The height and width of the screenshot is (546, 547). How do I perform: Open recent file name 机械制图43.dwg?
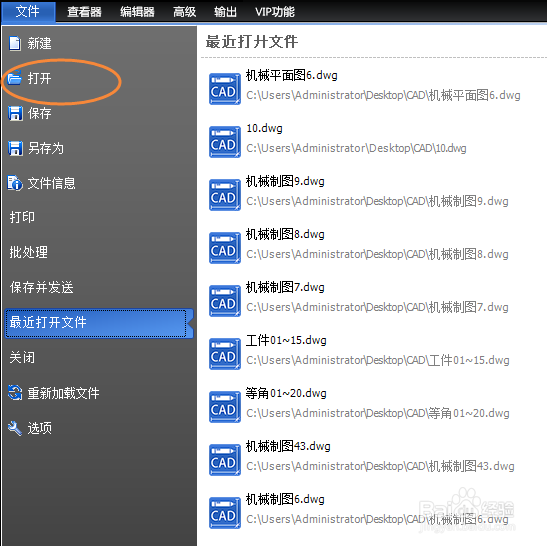(x=288, y=447)
